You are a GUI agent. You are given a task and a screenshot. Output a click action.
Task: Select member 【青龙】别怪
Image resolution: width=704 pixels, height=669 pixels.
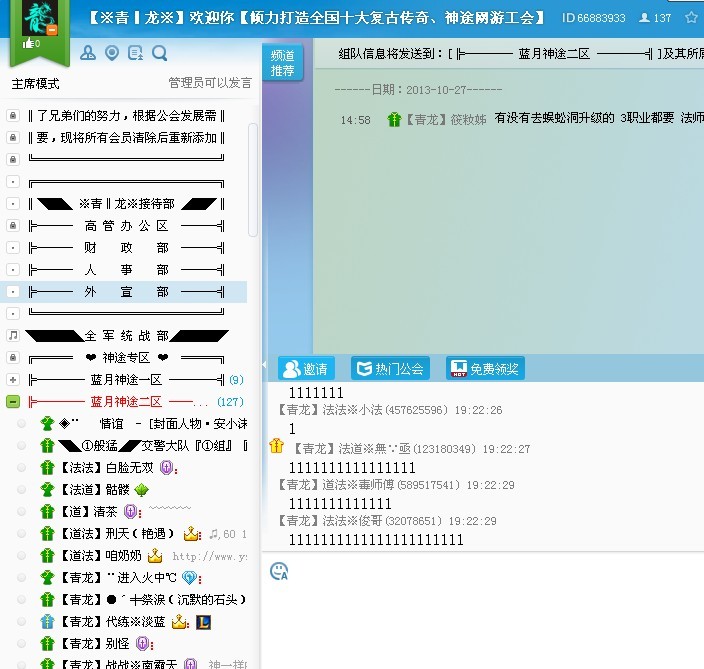95,644
